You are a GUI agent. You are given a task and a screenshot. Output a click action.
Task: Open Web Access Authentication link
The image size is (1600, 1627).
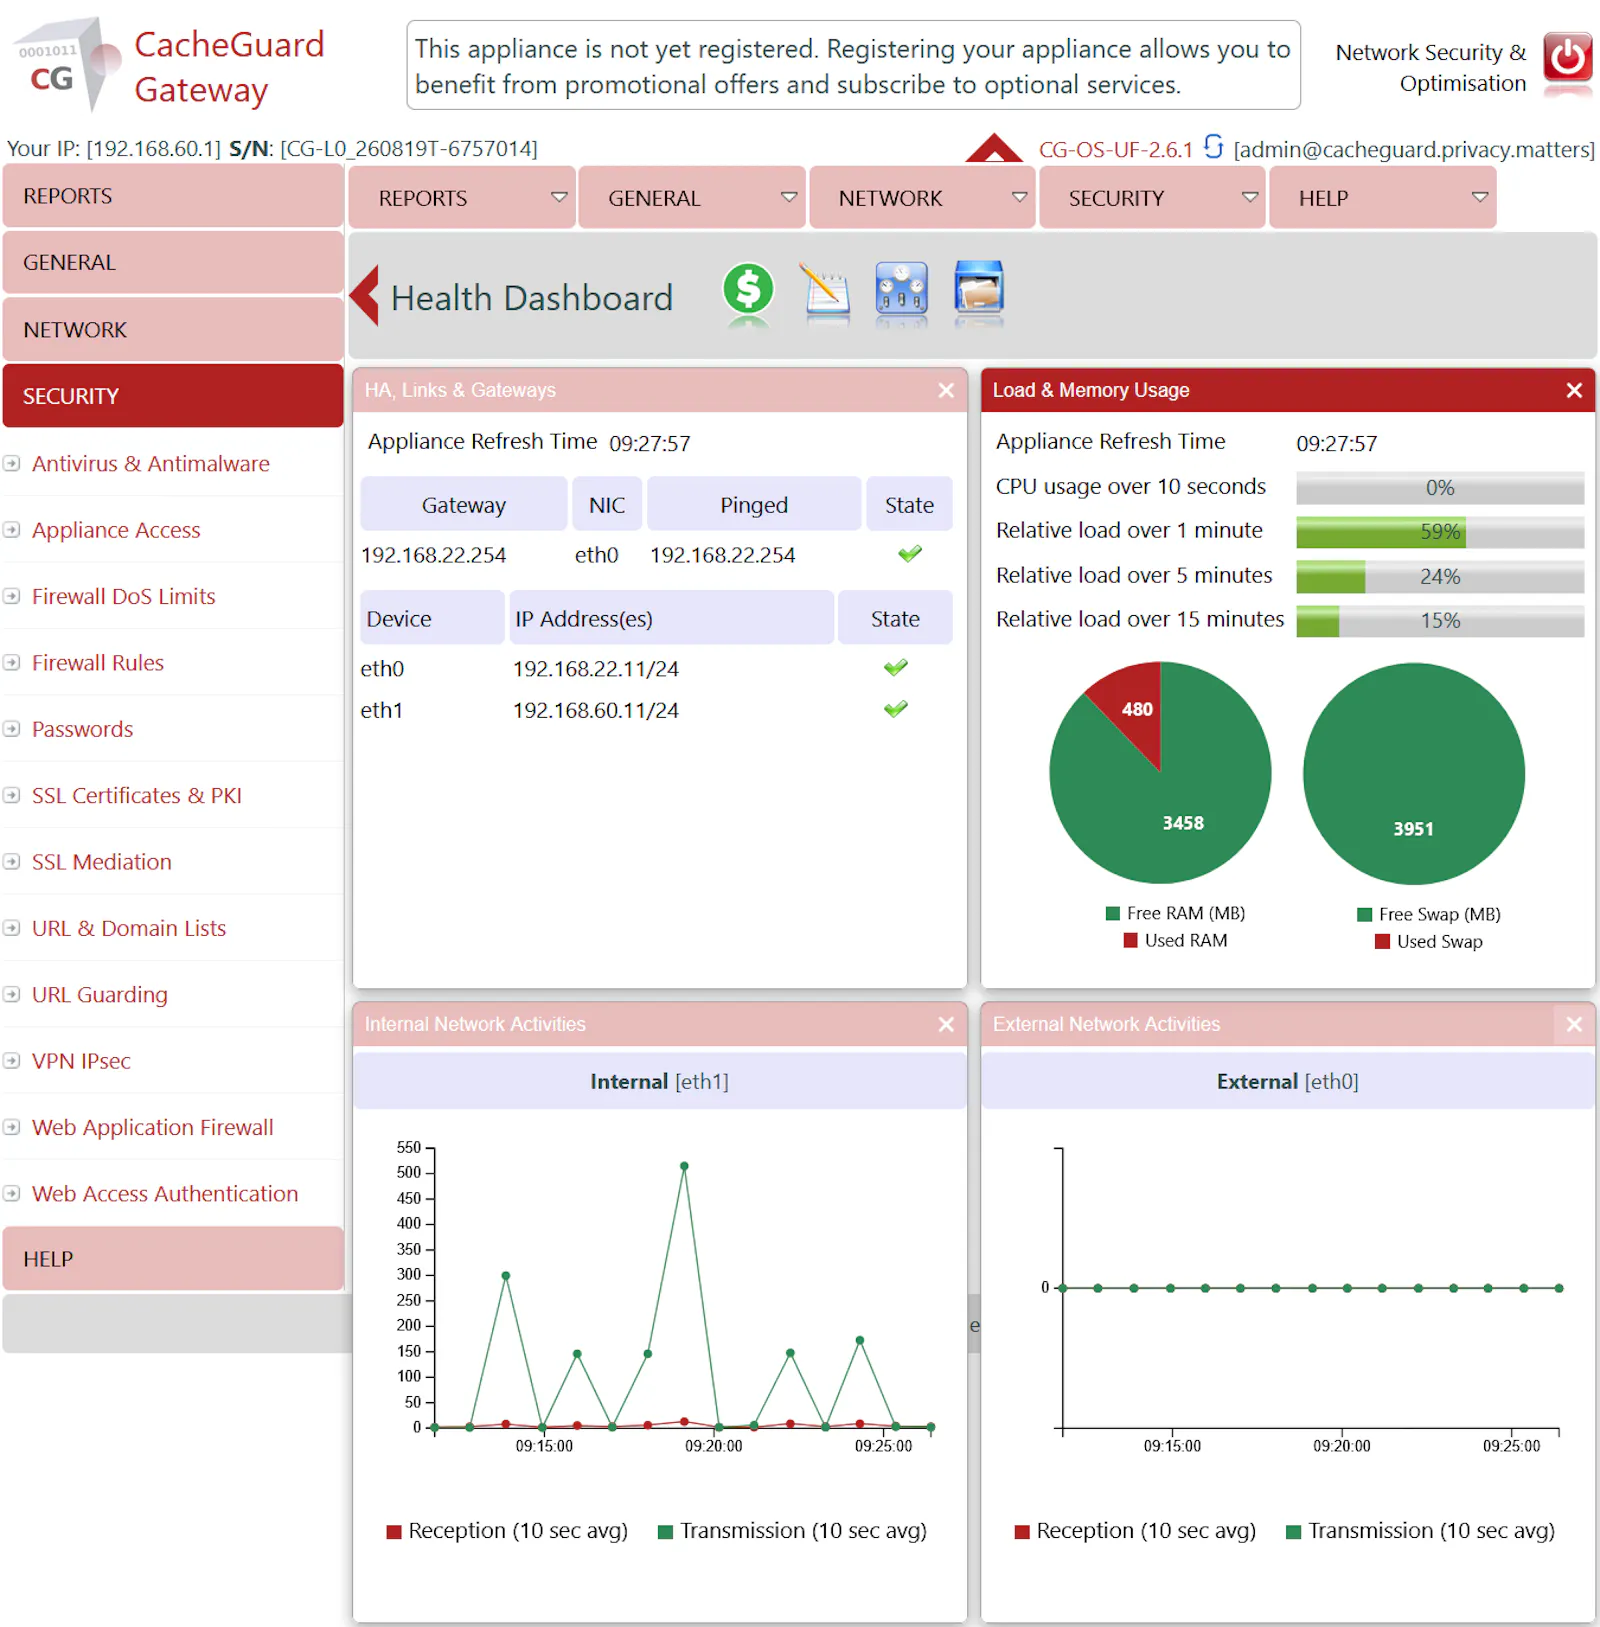165,1193
